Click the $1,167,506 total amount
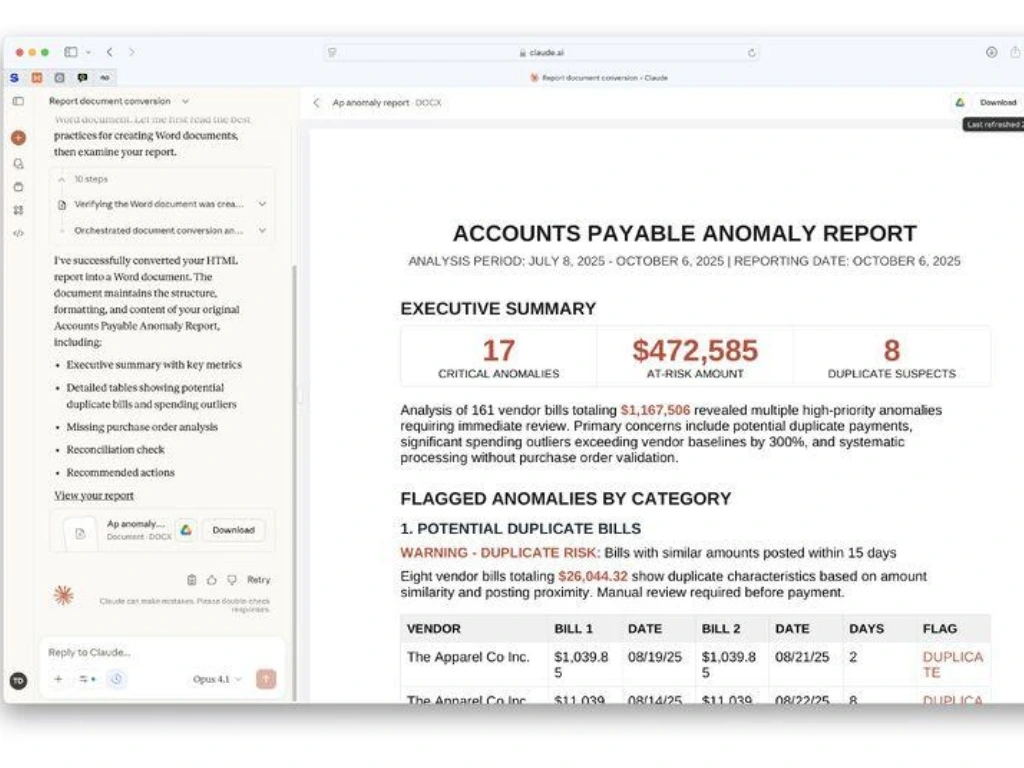 coord(655,410)
